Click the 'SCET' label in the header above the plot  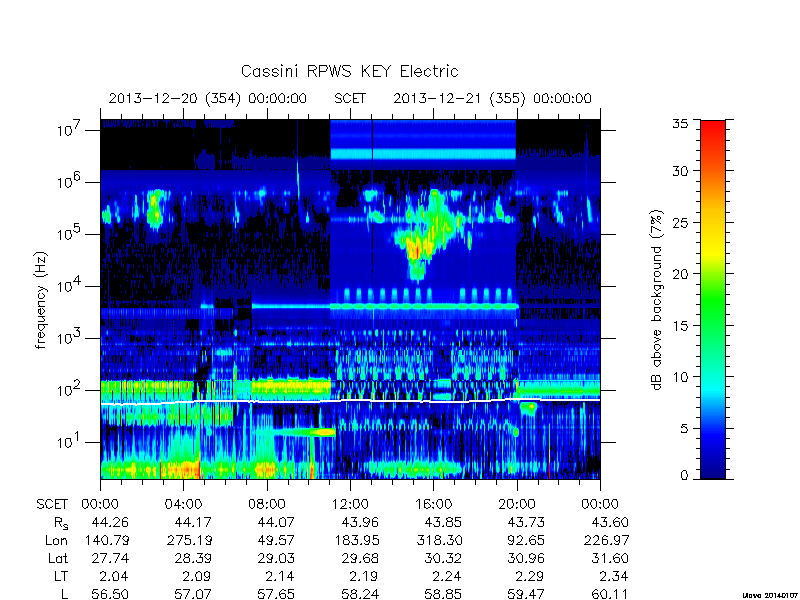350,98
